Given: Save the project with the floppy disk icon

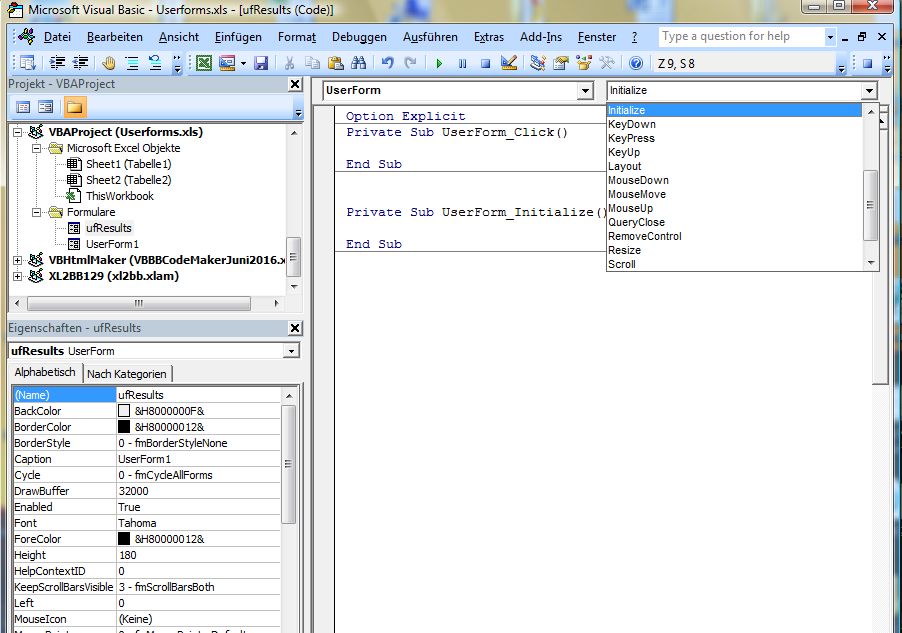Looking at the screenshot, I should (261, 63).
